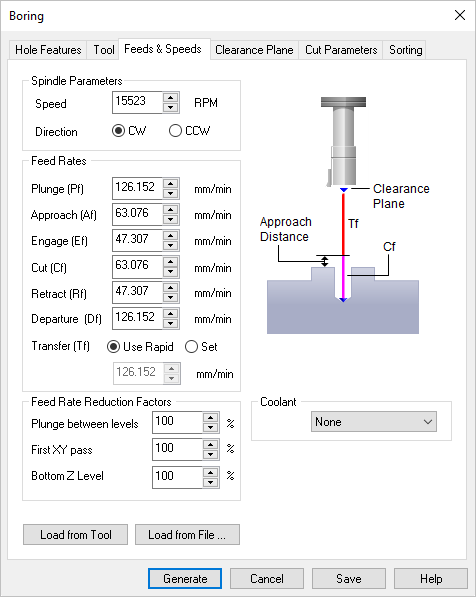The height and width of the screenshot is (597, 476).
Task: Edit the Approach (Af) value field
Action: [137, 214]
